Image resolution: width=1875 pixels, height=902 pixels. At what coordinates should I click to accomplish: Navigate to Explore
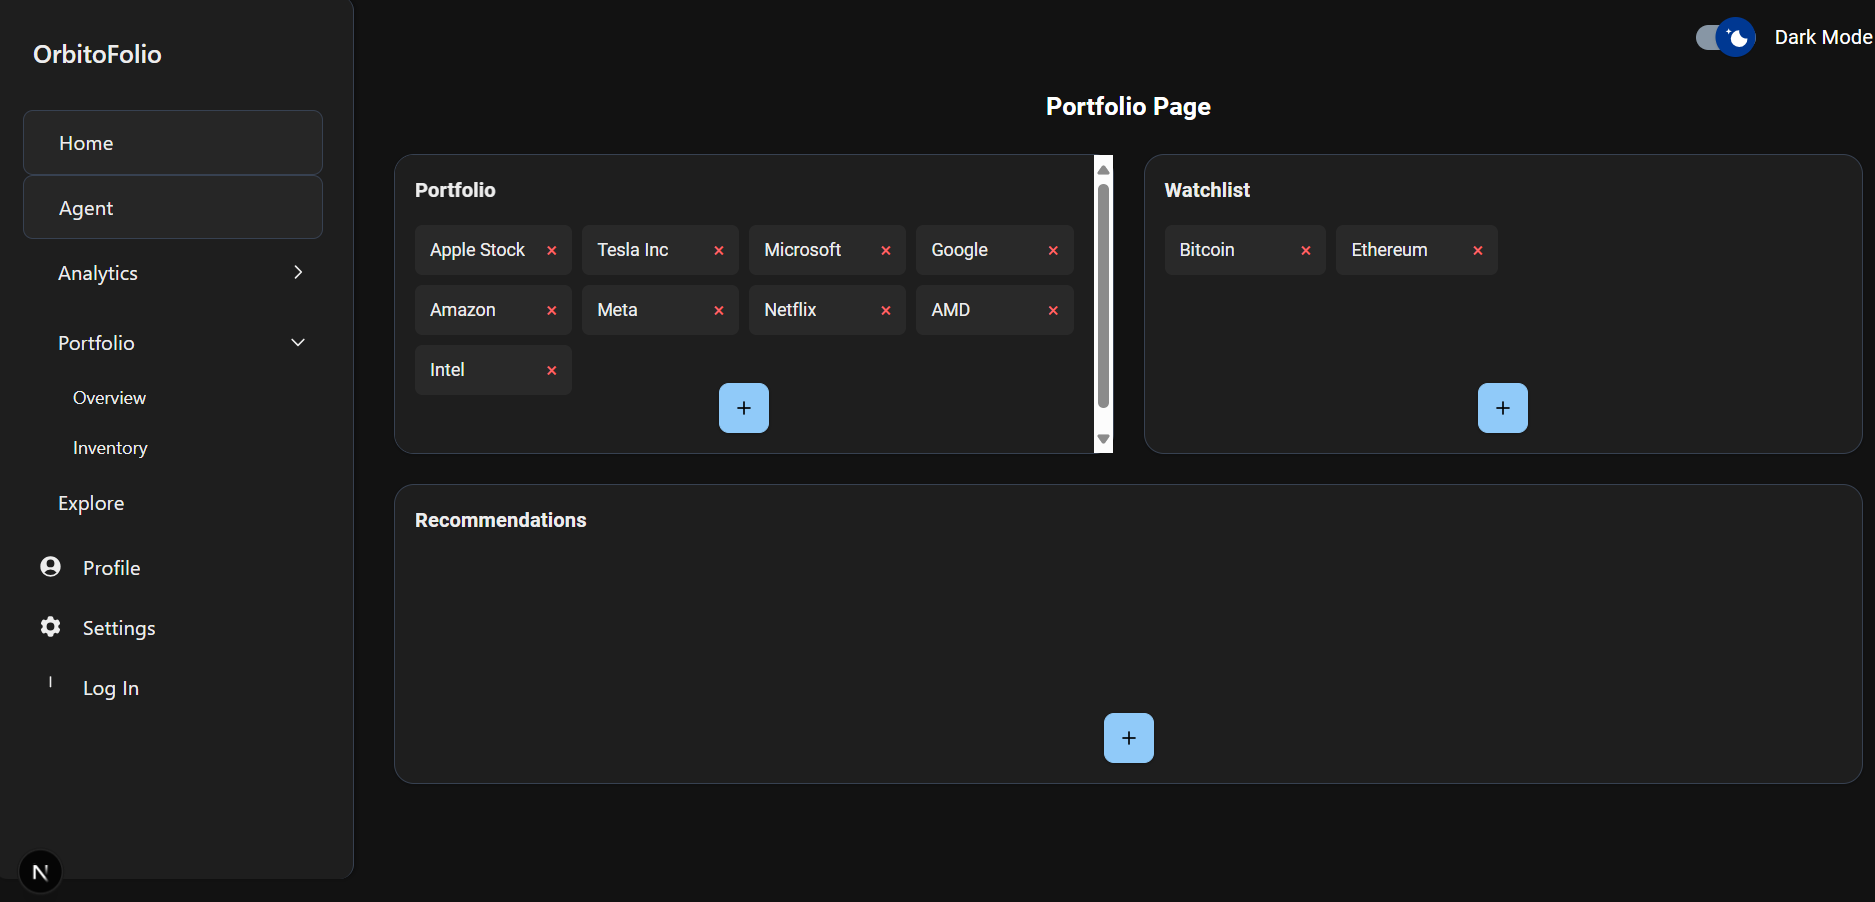point(91,503)
